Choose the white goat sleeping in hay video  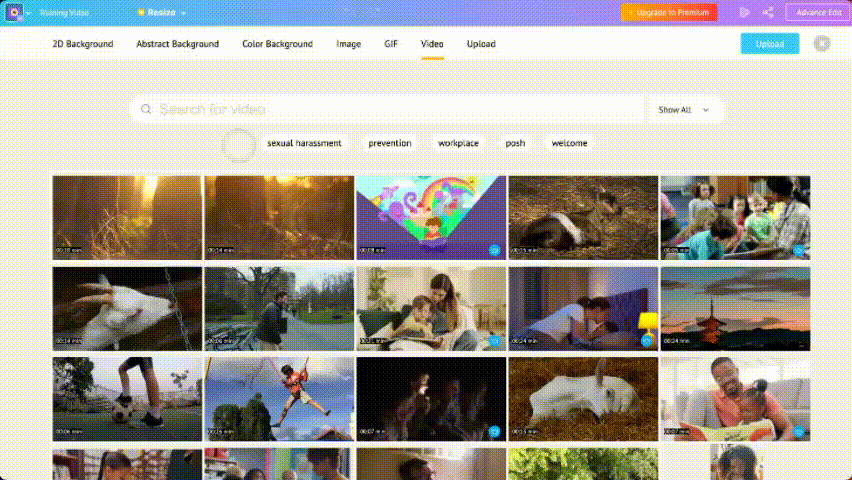pyautogui.click(x=583, y=398)
